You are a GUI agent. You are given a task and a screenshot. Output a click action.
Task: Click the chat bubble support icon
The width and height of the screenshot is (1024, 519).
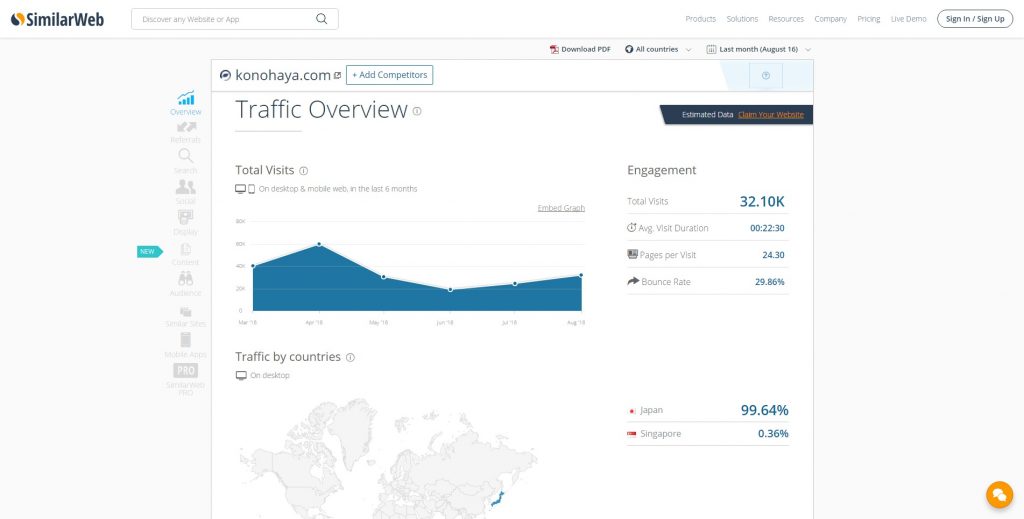click(x=999, y=495)
